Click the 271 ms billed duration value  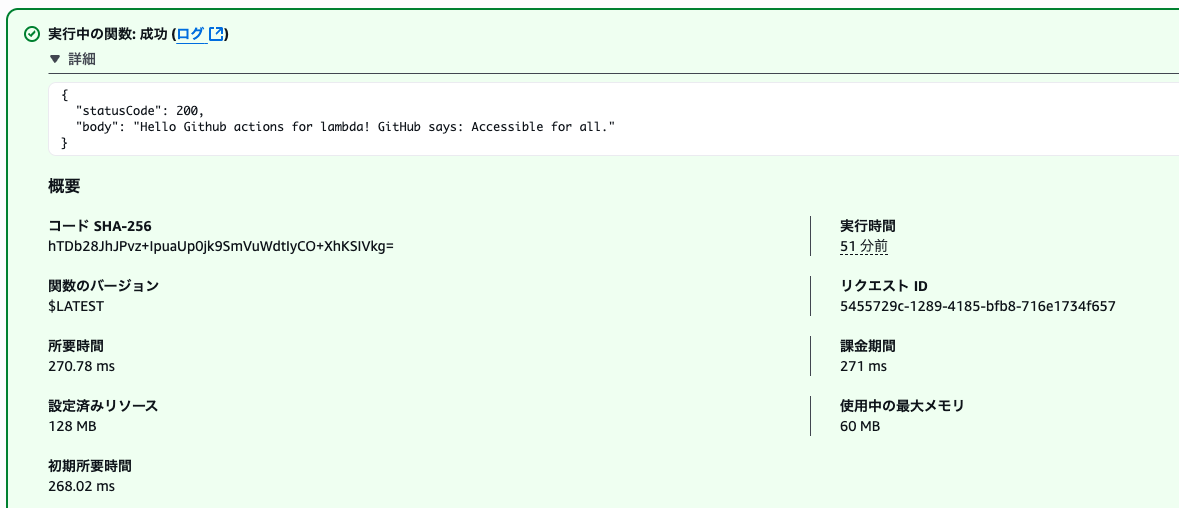click(x=863, y=366)
